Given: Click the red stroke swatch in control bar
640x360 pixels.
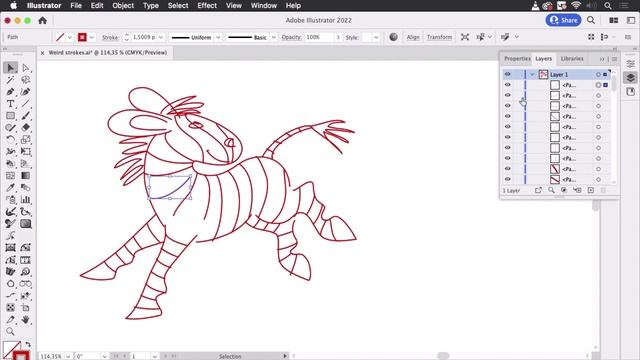Looking at the screenshot, I should (x=82, y=37).
